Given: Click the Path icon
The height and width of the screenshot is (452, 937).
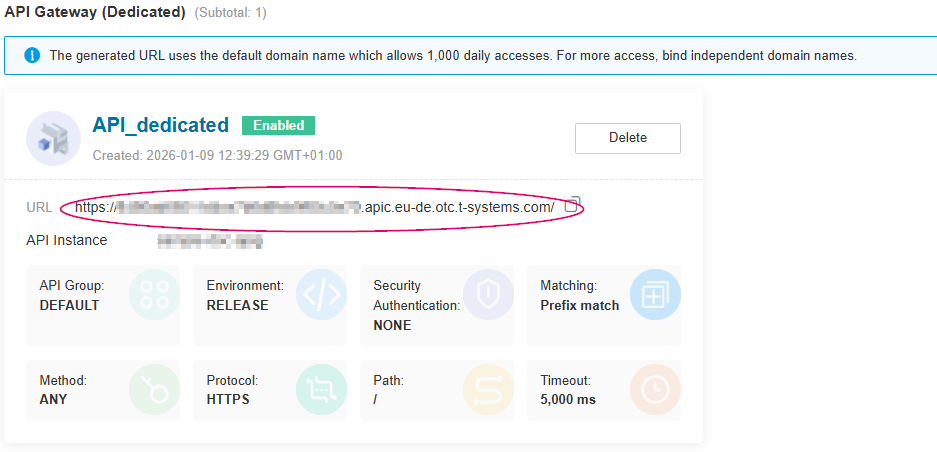Looking at the screenshot, I should pyautogui.click(x=488, y=390).
